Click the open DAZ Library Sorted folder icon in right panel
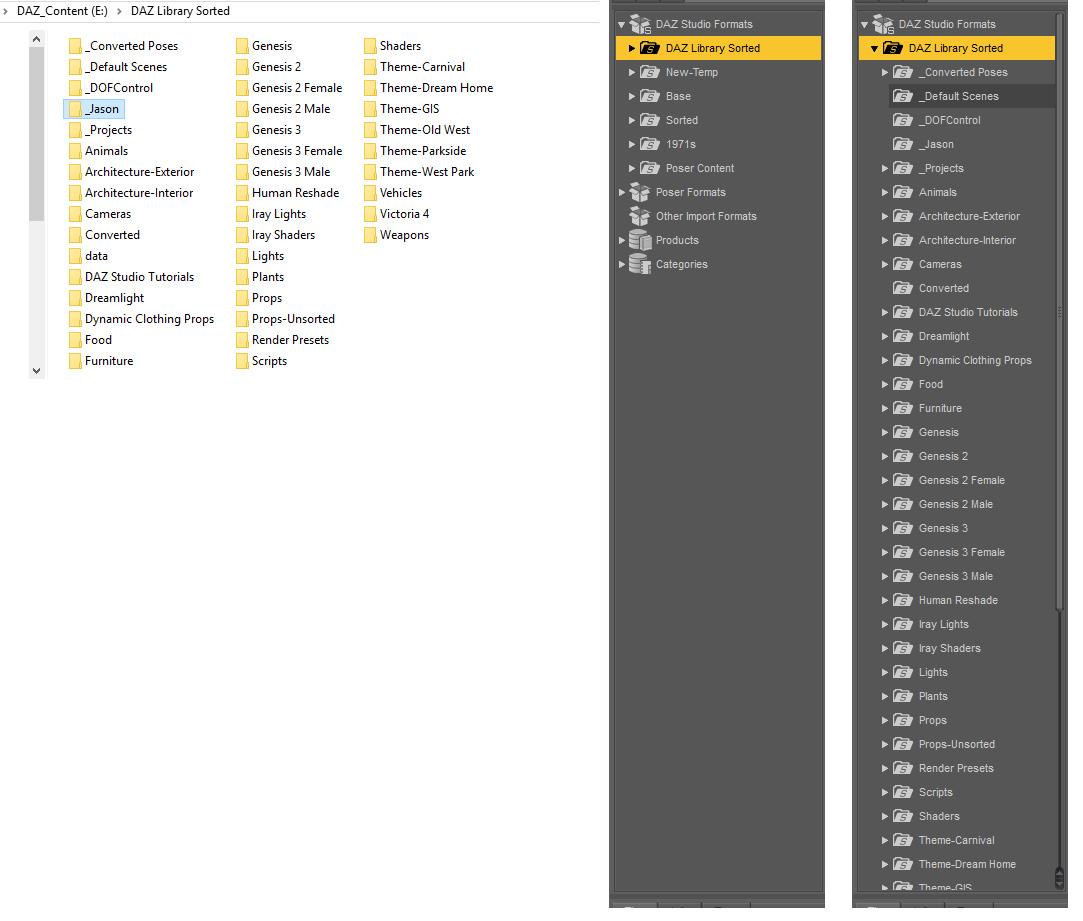Viewport: 1083px width, 921px height. tap(893, 48)
